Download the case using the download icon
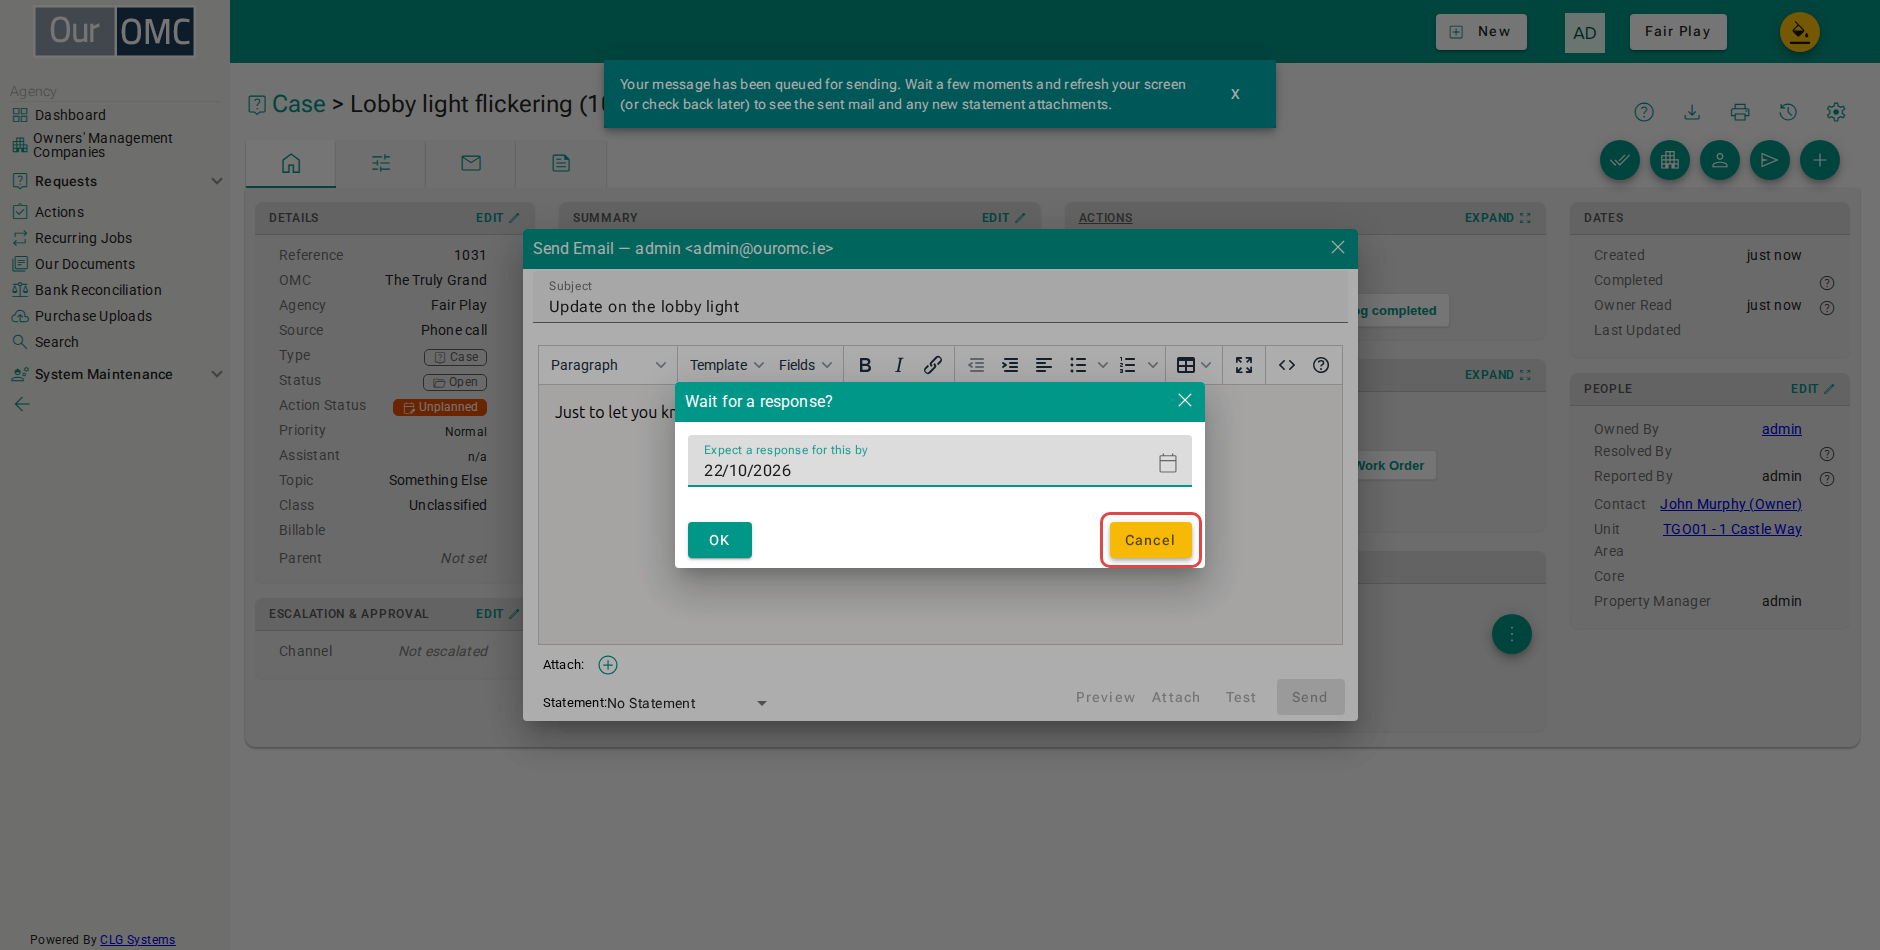This screenshot has width=1880, height=950. click(1692, 112)
